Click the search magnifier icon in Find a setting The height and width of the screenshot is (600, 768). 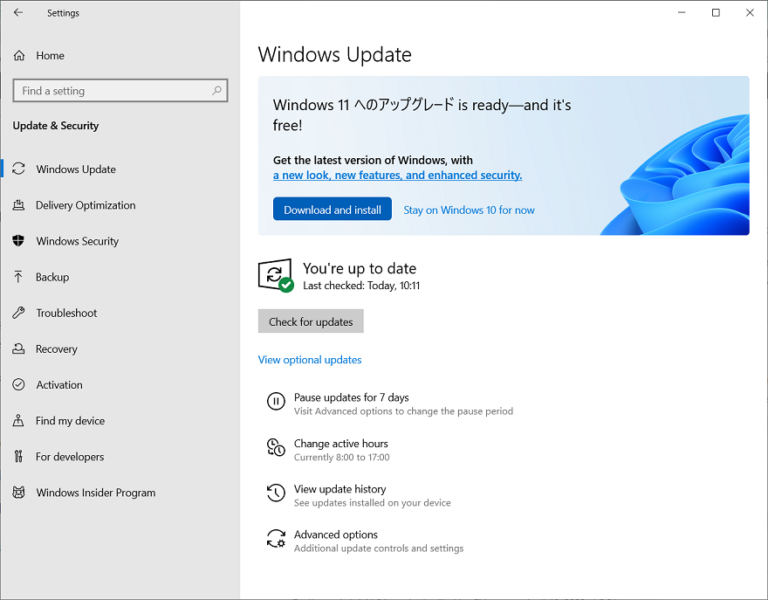216,91
